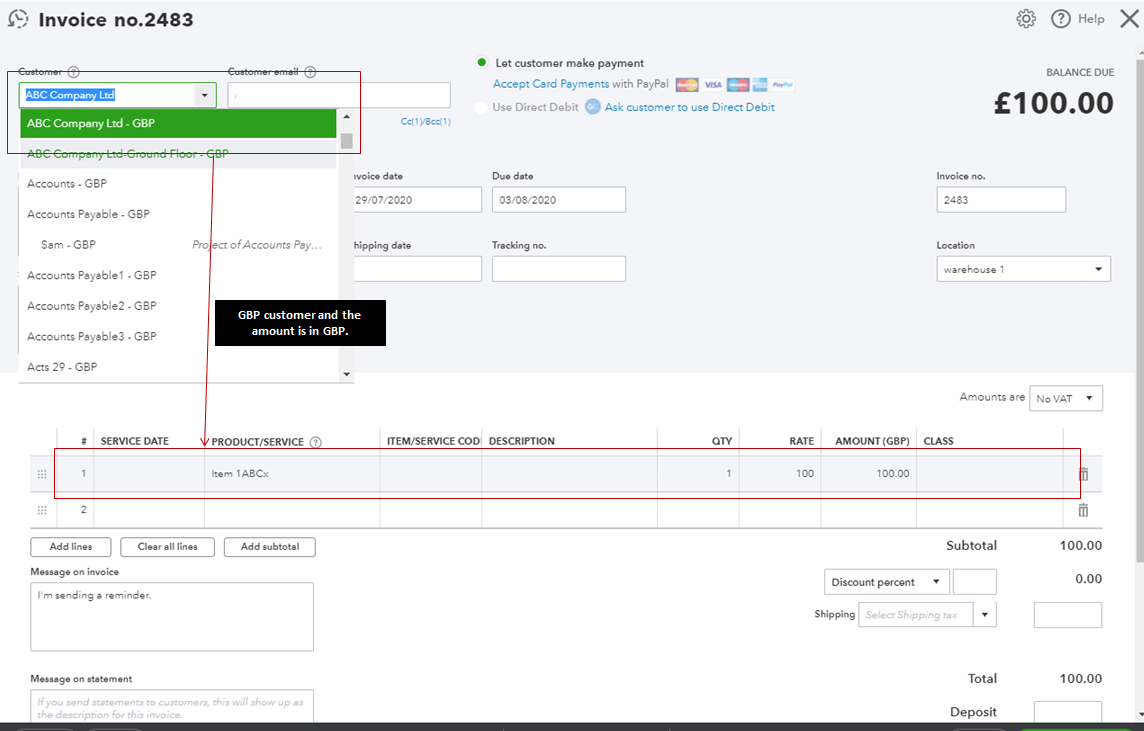Delete line 1 with trash icon

1083,474
